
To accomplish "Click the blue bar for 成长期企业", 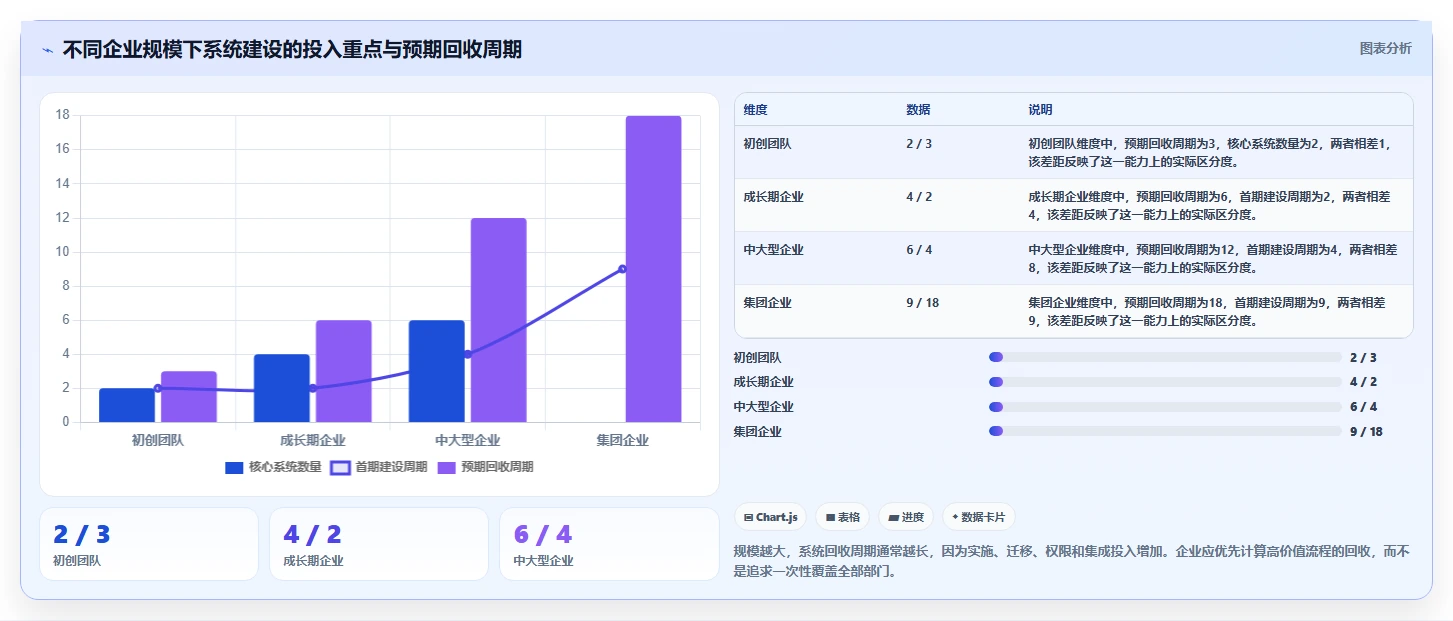I will (282, 388).
